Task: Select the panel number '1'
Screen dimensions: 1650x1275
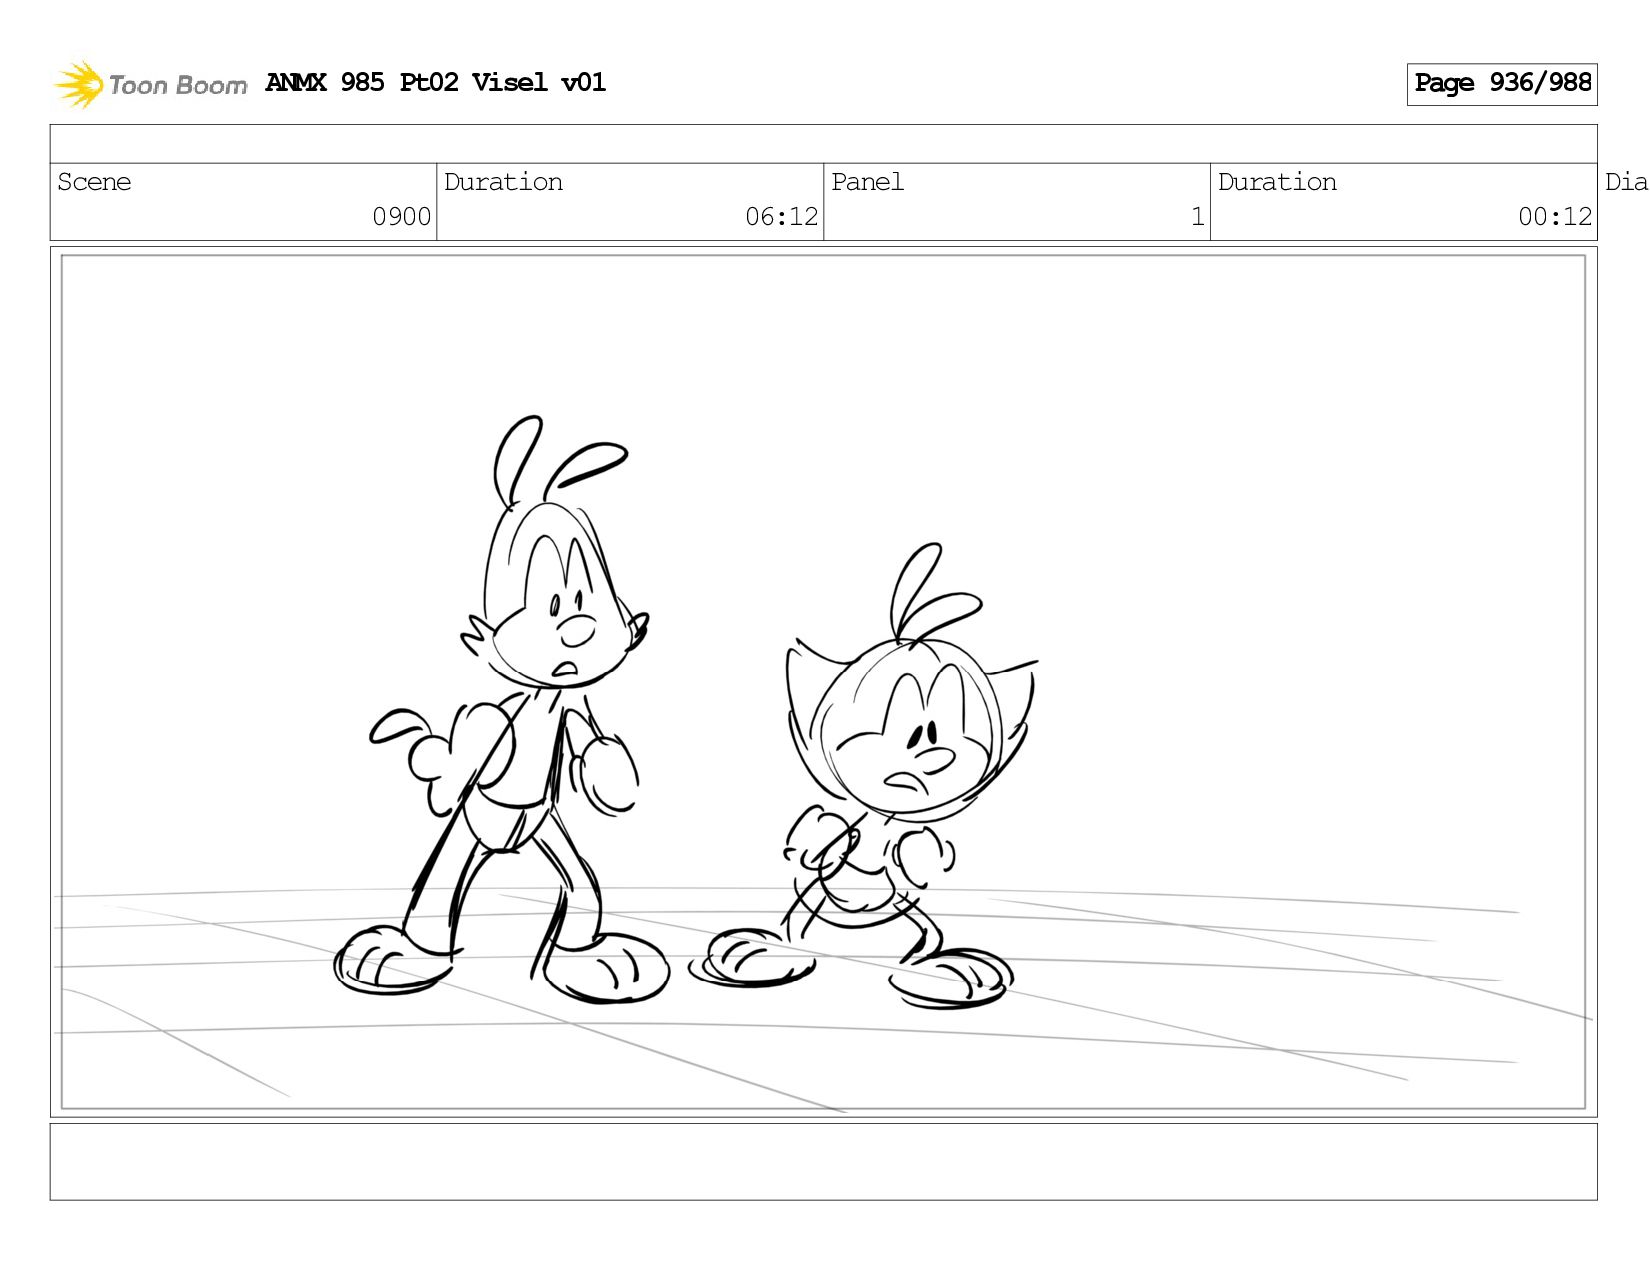Action: click(1197, 217)
